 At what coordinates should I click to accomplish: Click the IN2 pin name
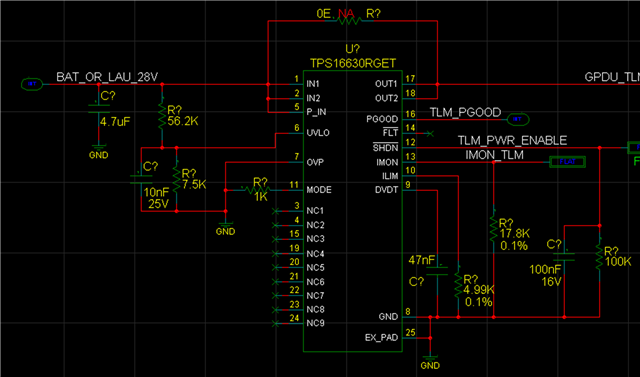pos(313,98)
